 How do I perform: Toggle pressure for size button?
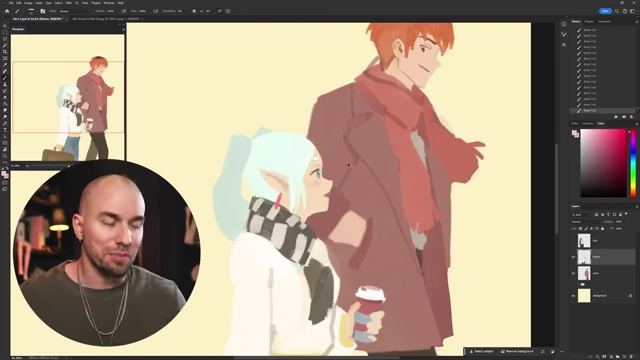(x=220, y=11)
